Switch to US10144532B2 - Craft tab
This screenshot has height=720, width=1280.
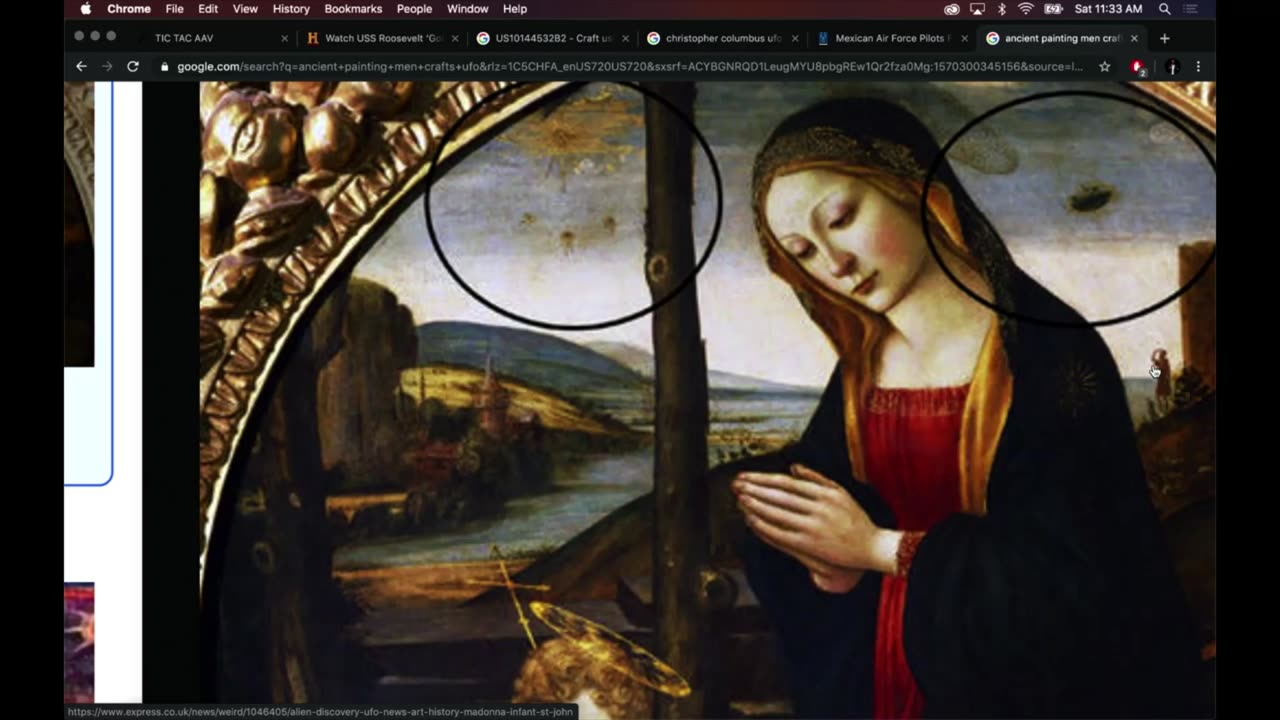coord(553,38)
